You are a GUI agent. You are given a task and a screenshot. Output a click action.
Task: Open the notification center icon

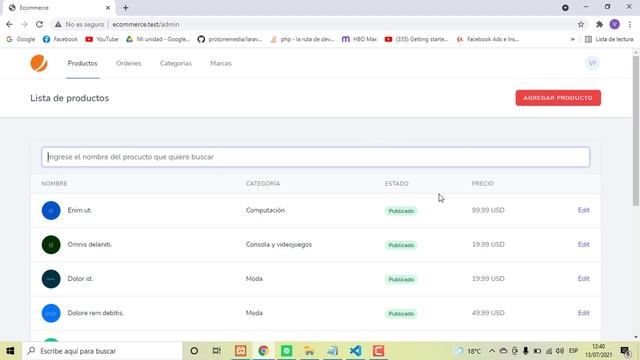(625, 351)
